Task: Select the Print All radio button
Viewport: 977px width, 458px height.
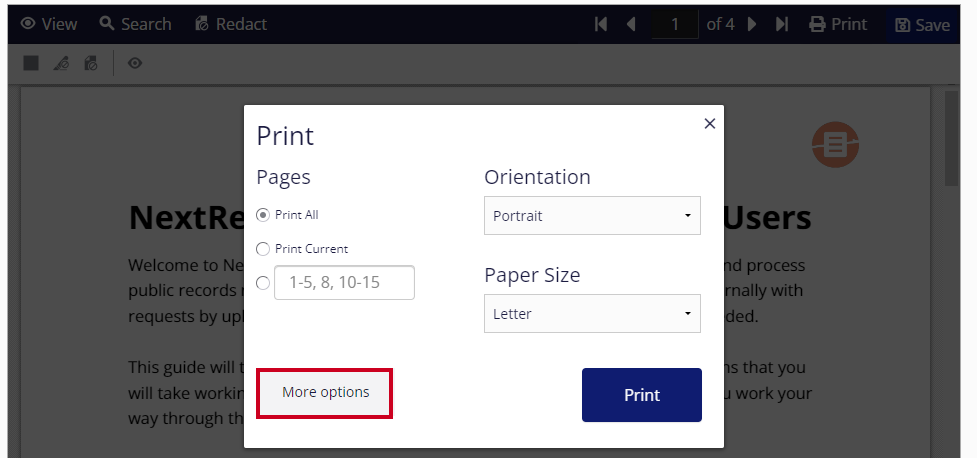Action: (263, 214)
